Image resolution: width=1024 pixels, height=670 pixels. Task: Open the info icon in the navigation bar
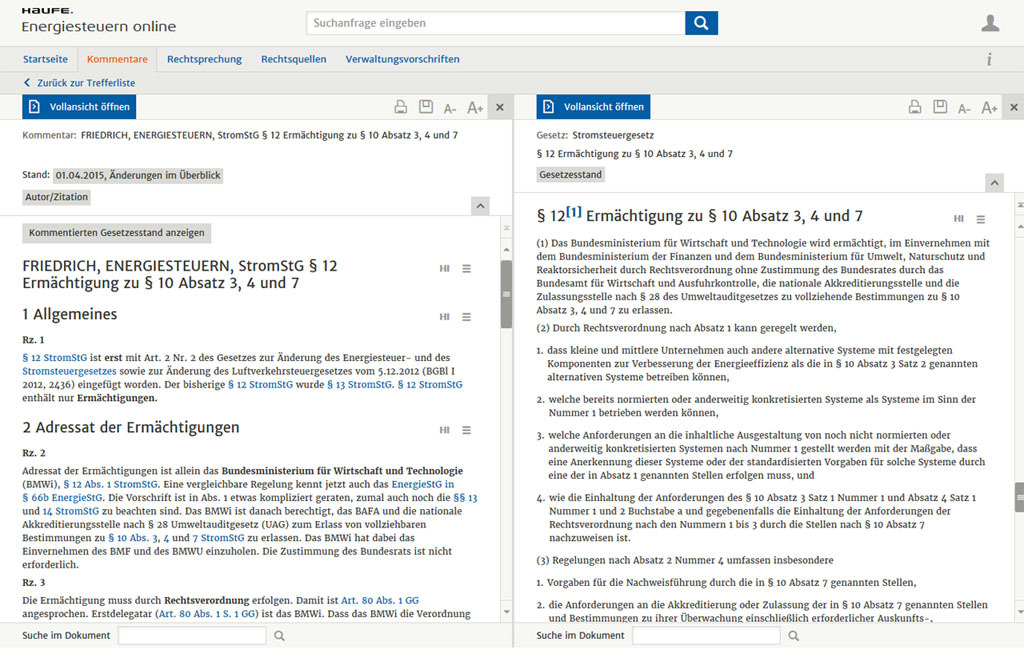(989, 59)
